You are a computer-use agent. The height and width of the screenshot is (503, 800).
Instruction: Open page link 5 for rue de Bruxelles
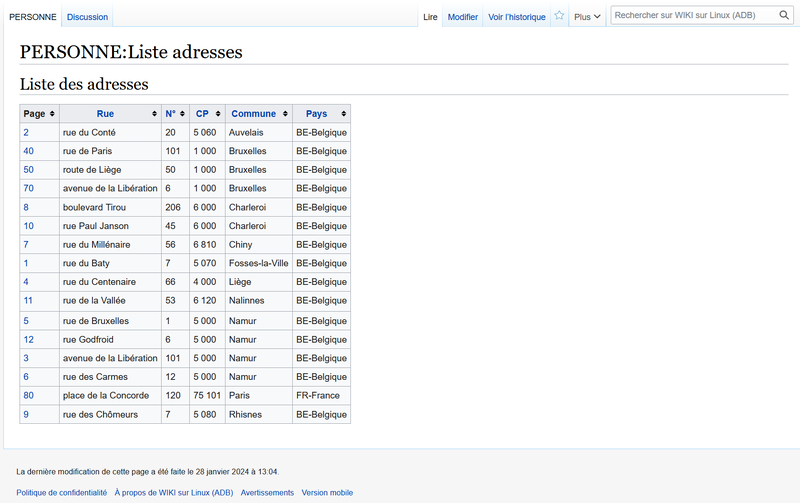click(x=26, y=321)
